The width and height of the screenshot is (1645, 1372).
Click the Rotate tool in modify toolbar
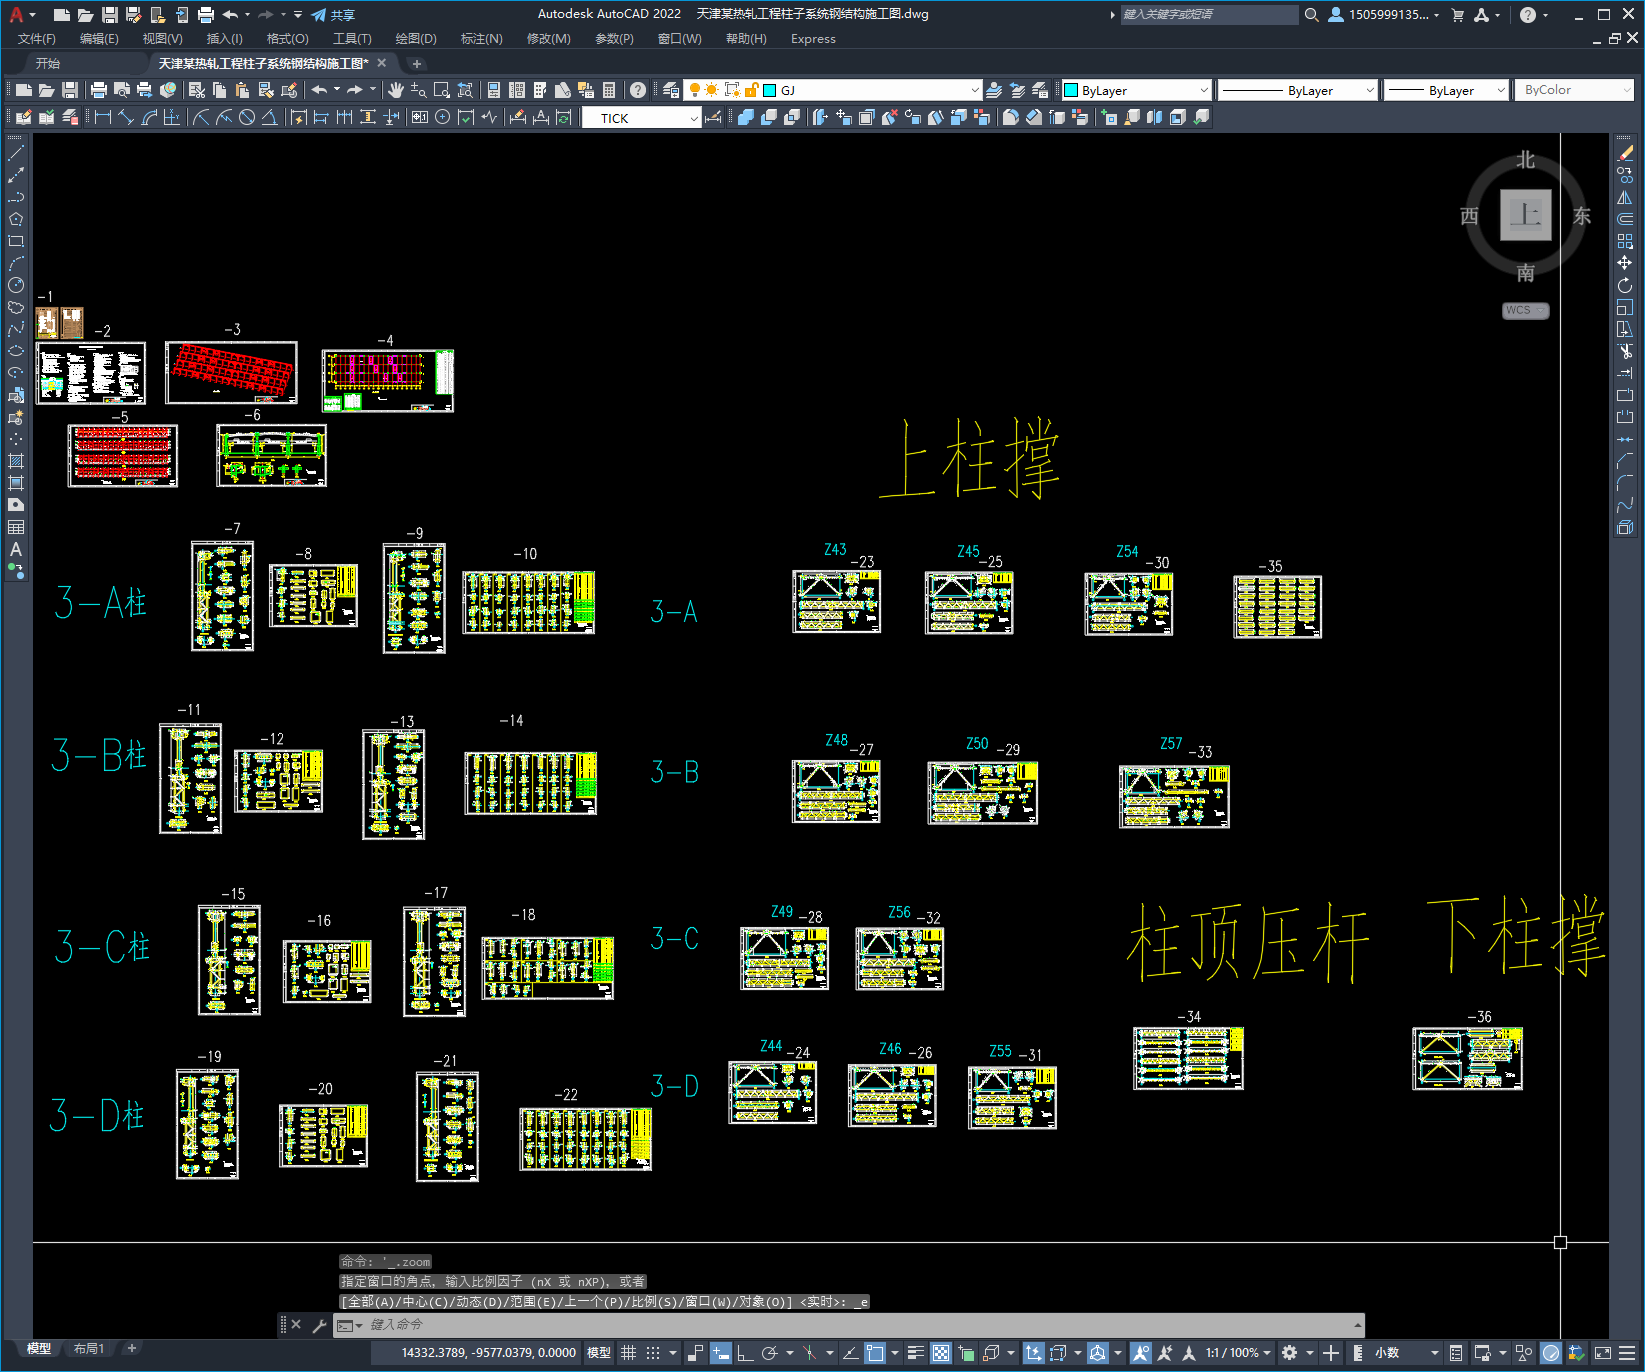pyautogui.click(x=1625, y=285)
